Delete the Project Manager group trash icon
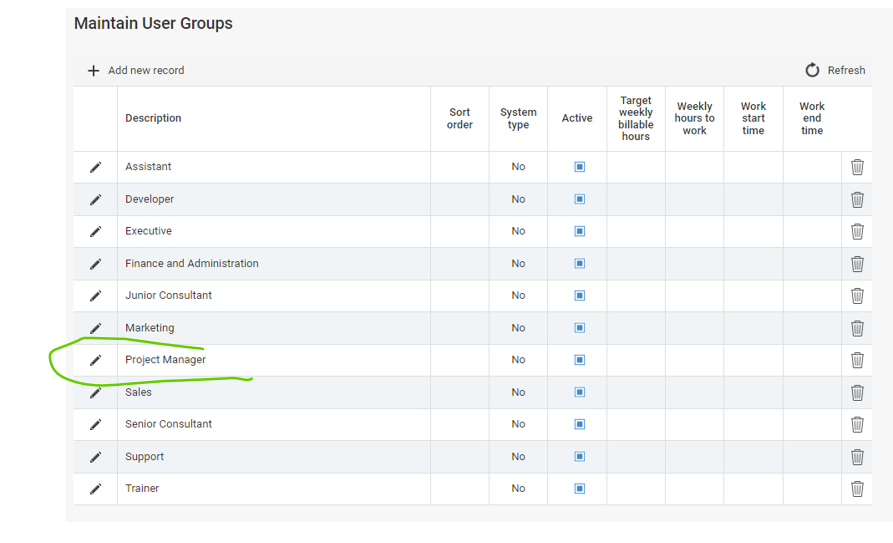This screenshot has width=893, height=543. [x=857, y=360]
